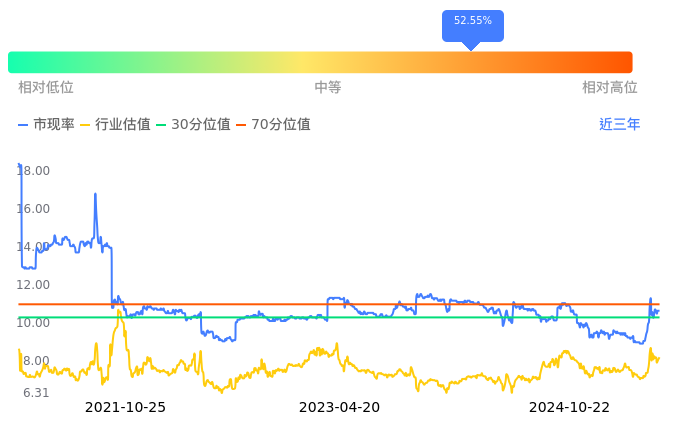Click the yellow 行业估值 legend line marker
This screenshot has height=442, width=686.
(85, 125)
